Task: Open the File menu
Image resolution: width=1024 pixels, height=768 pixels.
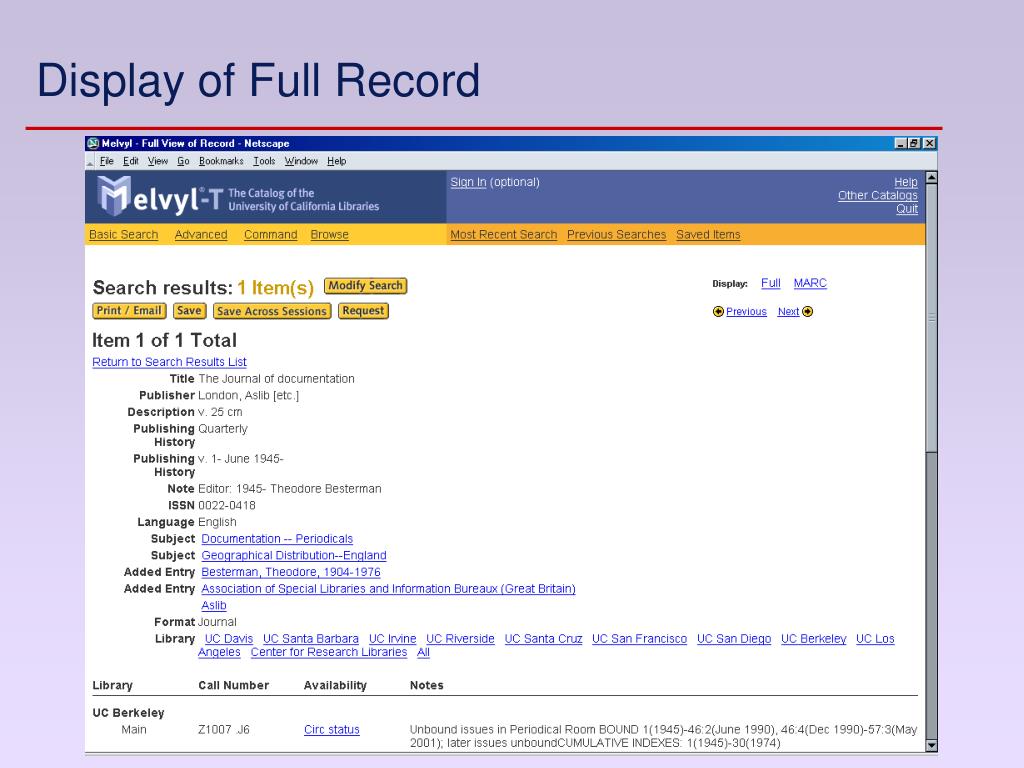Action: coord(106,161)
